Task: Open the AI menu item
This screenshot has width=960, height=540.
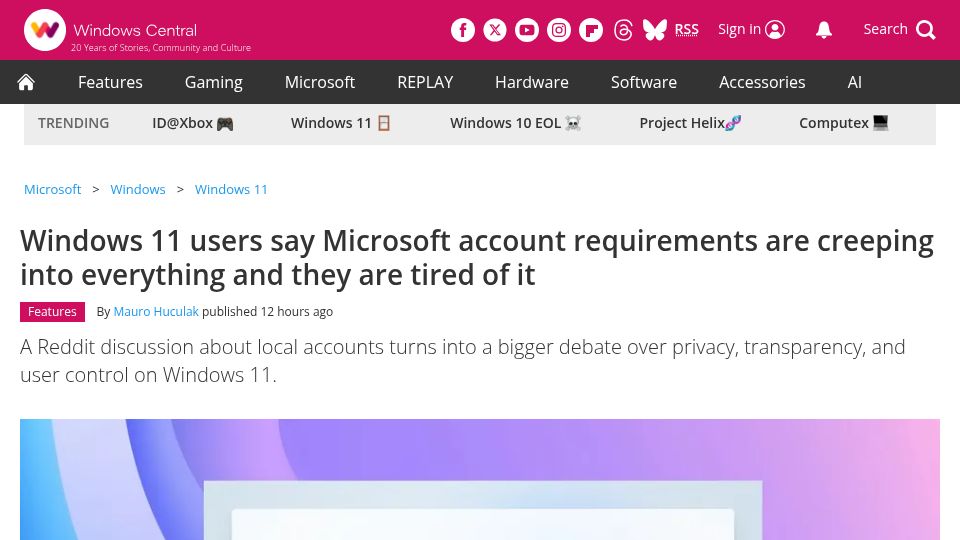Action: 855,82
